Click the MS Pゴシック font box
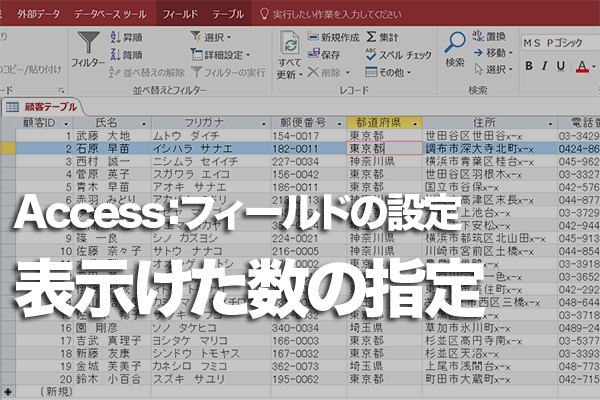The image size is (600, 400). [x=560, y=43]
